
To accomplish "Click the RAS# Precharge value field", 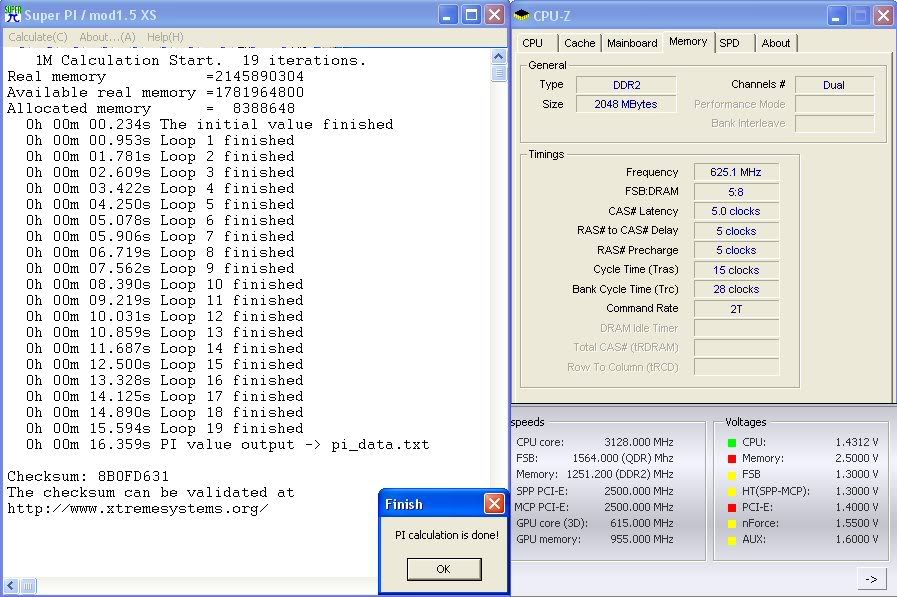I will coord(736,250).
